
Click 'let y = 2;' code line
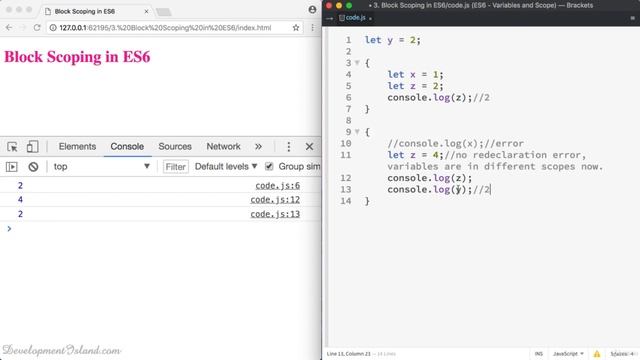pyautogui.click(x=392, y=40)
